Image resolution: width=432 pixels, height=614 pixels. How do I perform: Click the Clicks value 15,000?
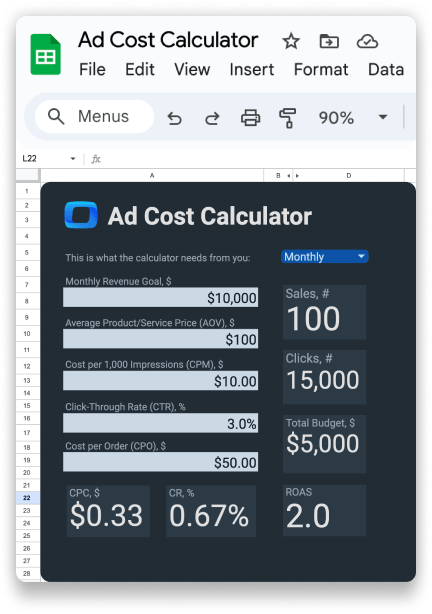coord(323,380)
